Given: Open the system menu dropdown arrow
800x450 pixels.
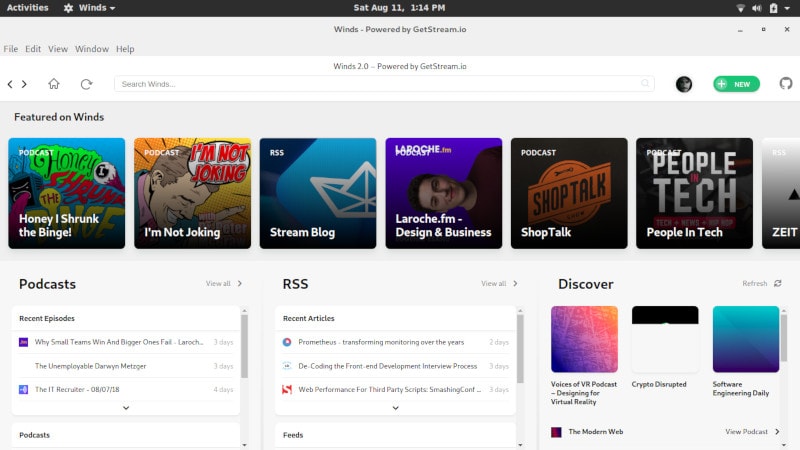Looking at the screenshot, I should click(787, 8).
